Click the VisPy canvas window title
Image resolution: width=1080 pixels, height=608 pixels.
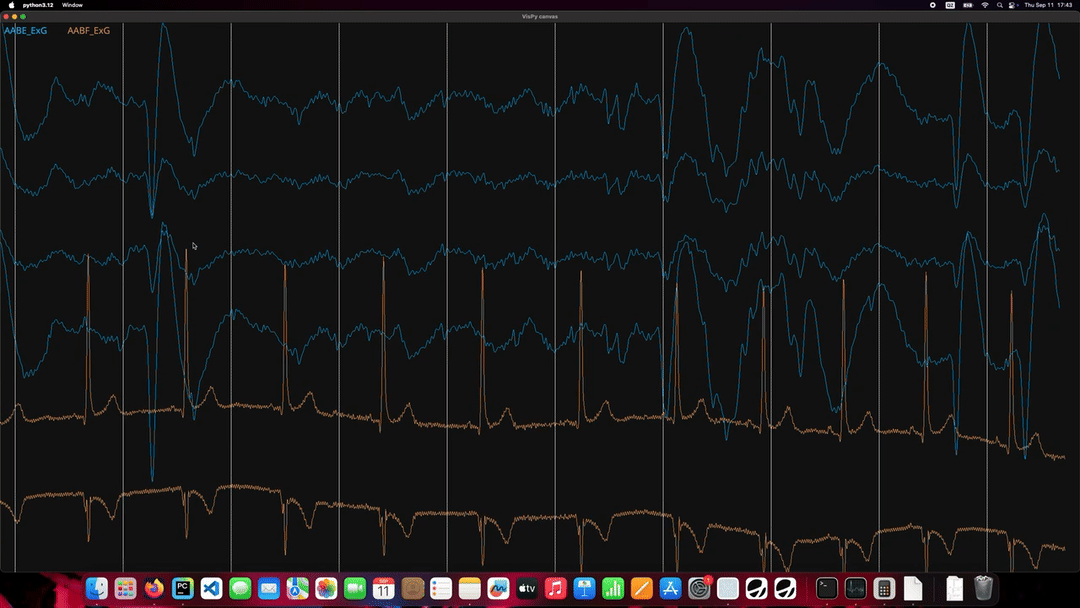pyautogui.click(x=540, y=17)
